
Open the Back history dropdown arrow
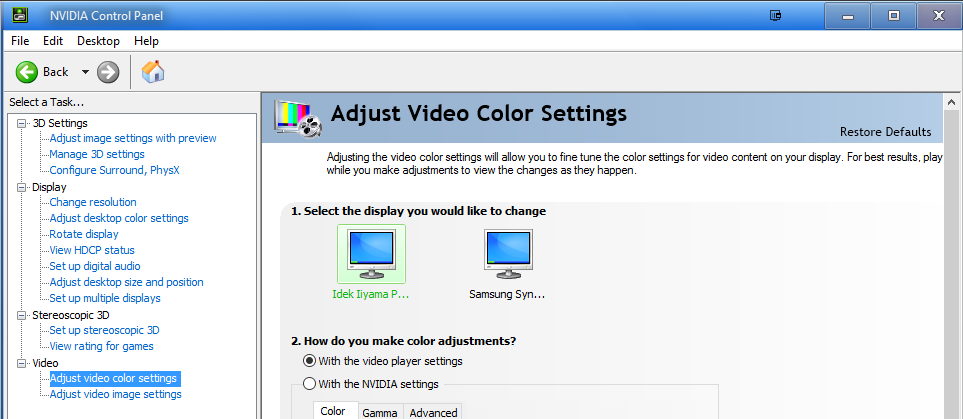(x=85, y=72)
